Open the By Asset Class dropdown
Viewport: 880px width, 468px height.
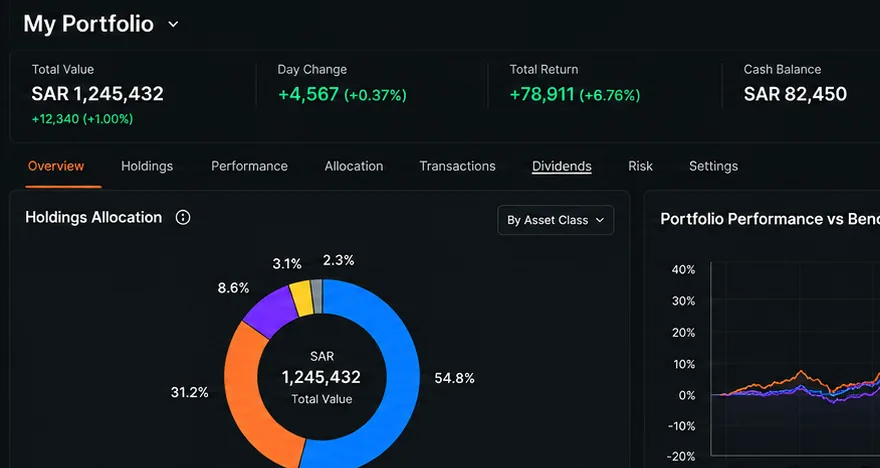pos(556,220)
